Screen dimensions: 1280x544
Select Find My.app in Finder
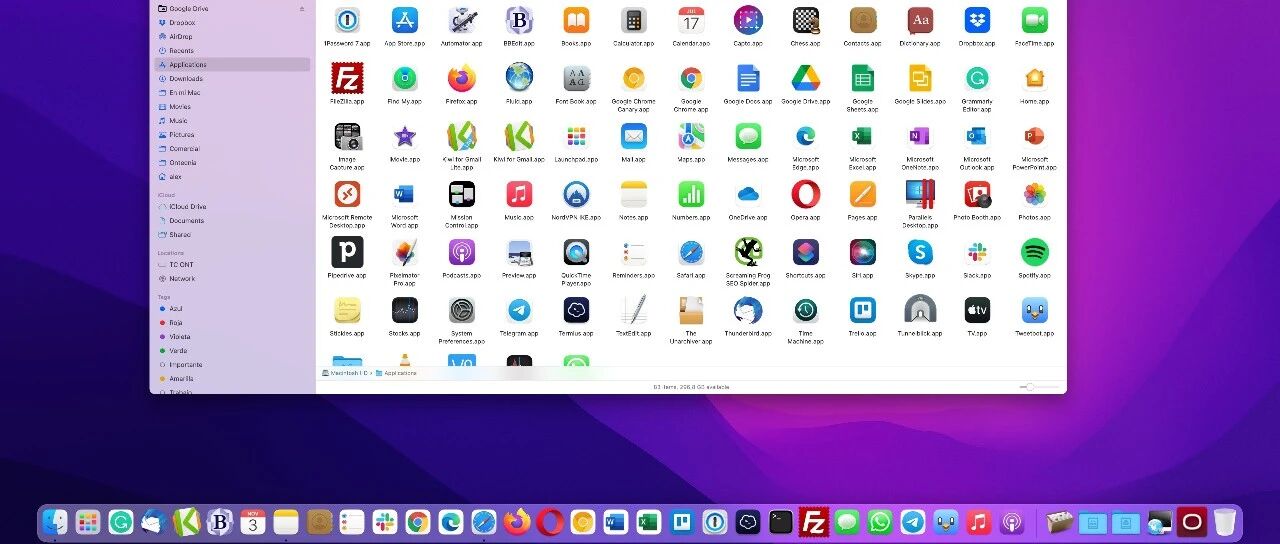(x=405, y=78)
